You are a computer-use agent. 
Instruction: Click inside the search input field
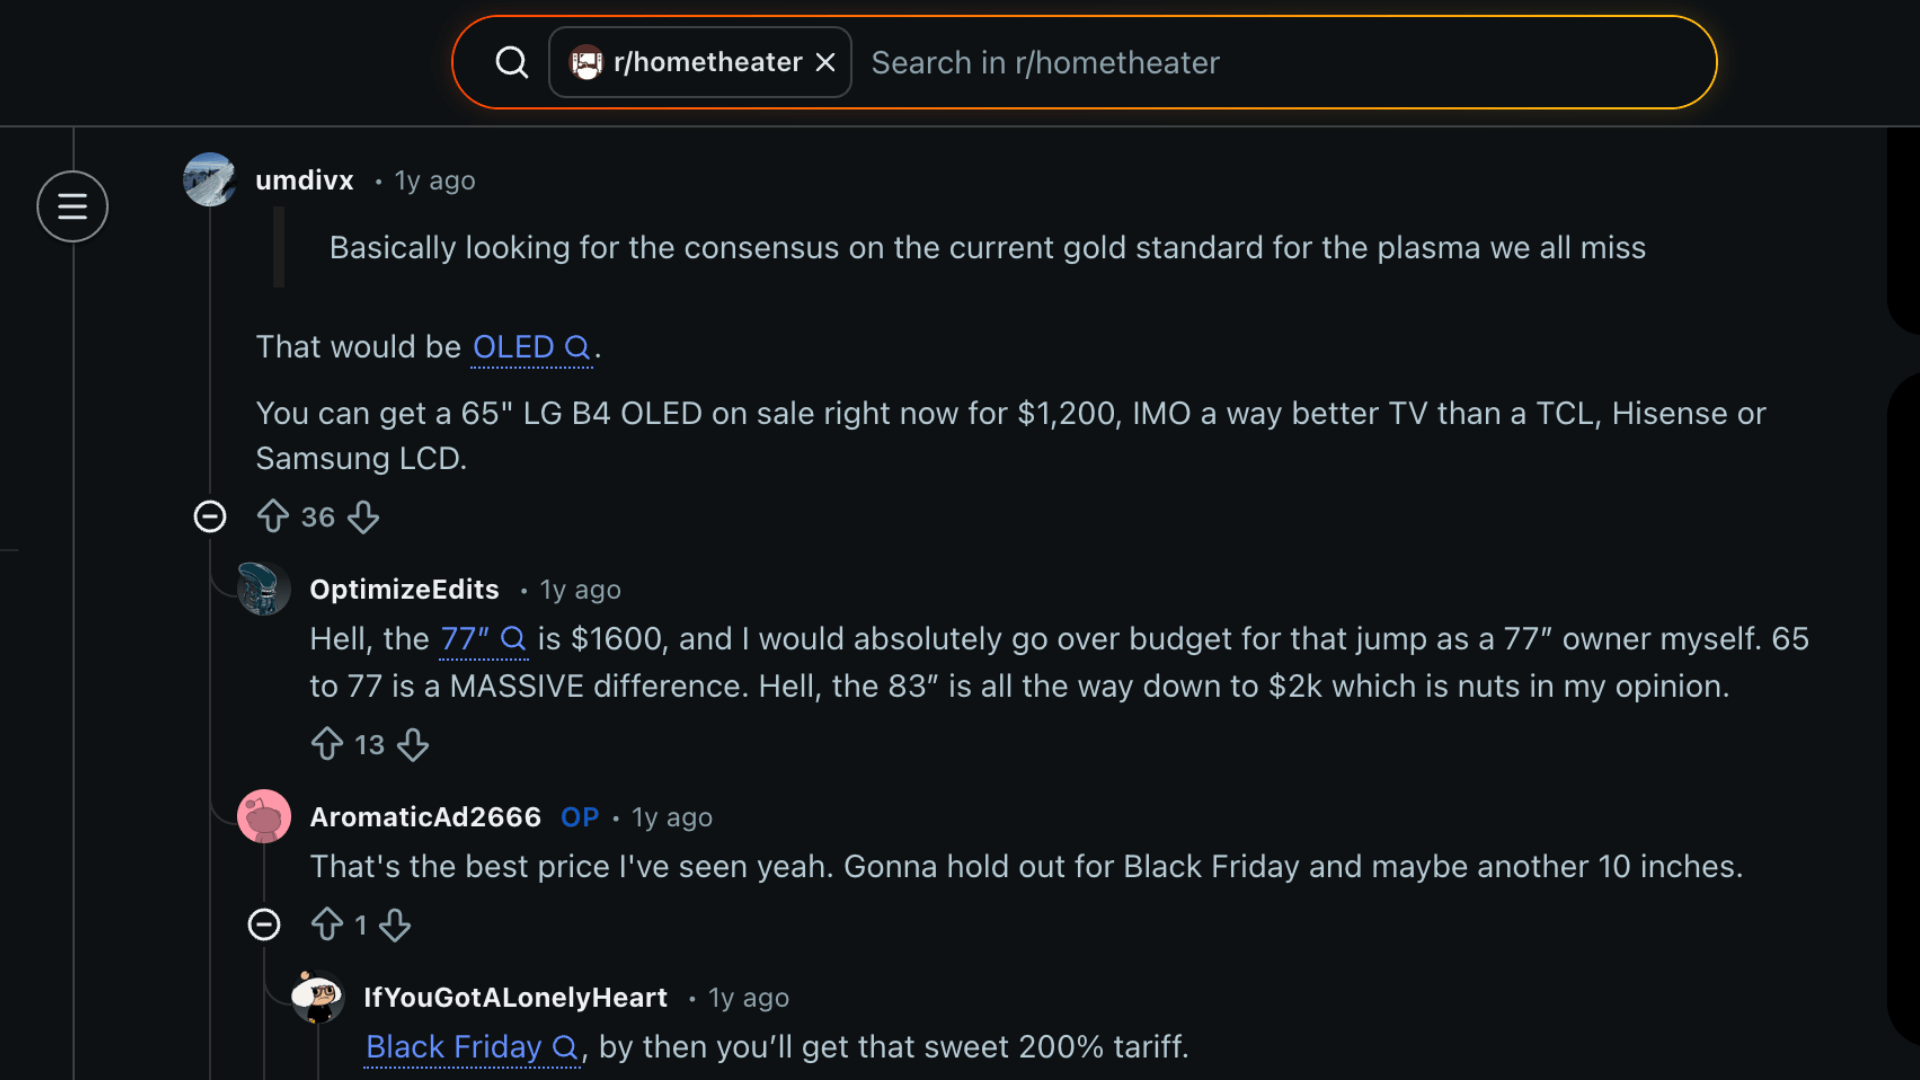[1100, 61]
